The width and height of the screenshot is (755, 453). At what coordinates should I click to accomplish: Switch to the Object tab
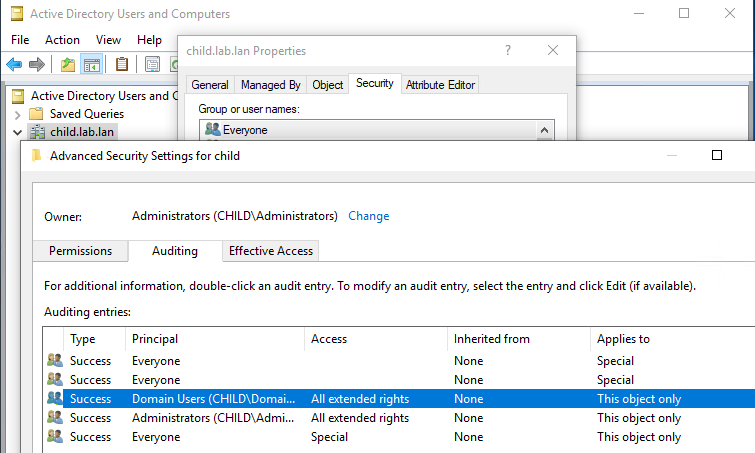[x=327, y=85]
